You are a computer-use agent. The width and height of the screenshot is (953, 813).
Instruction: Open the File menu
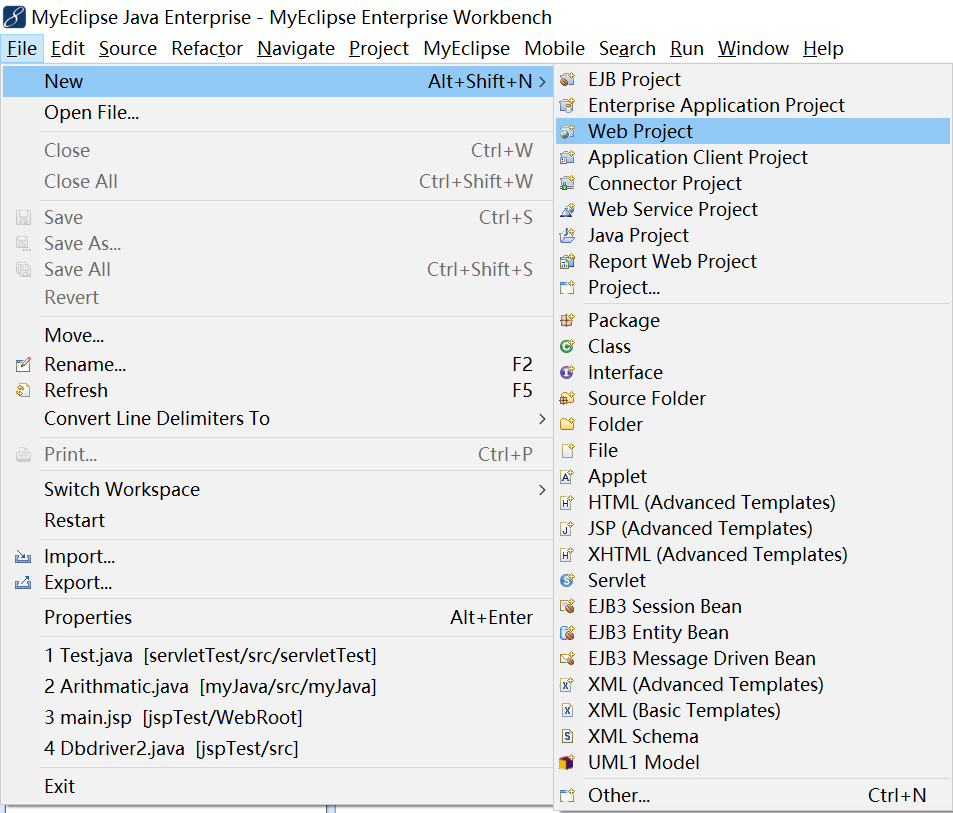pos(22,49)
